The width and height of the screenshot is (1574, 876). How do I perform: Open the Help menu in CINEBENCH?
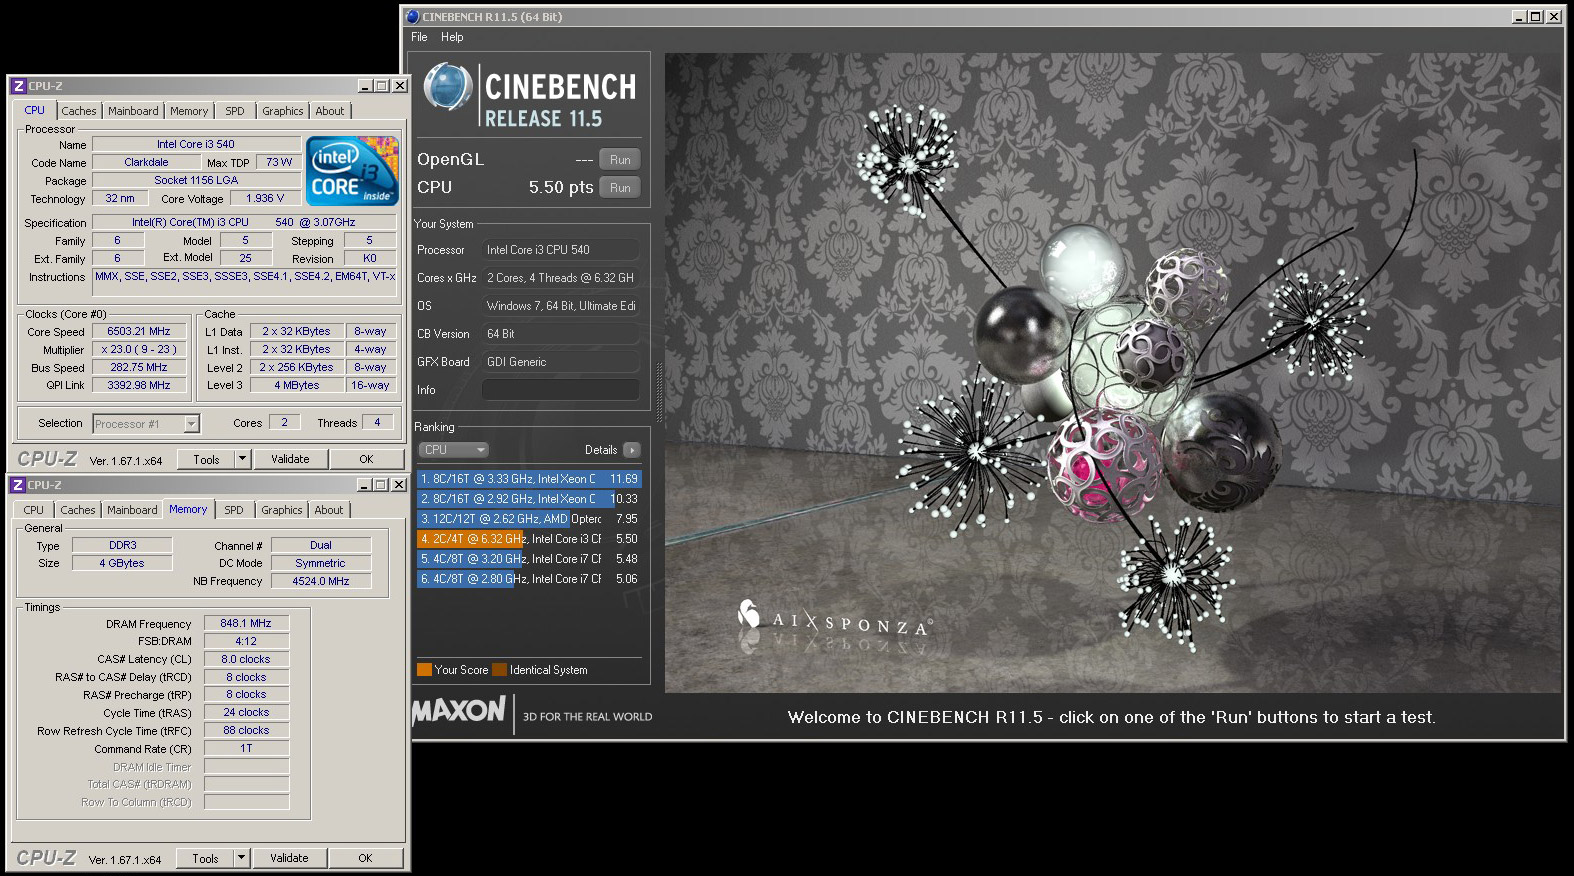click(x=452, y=37)
